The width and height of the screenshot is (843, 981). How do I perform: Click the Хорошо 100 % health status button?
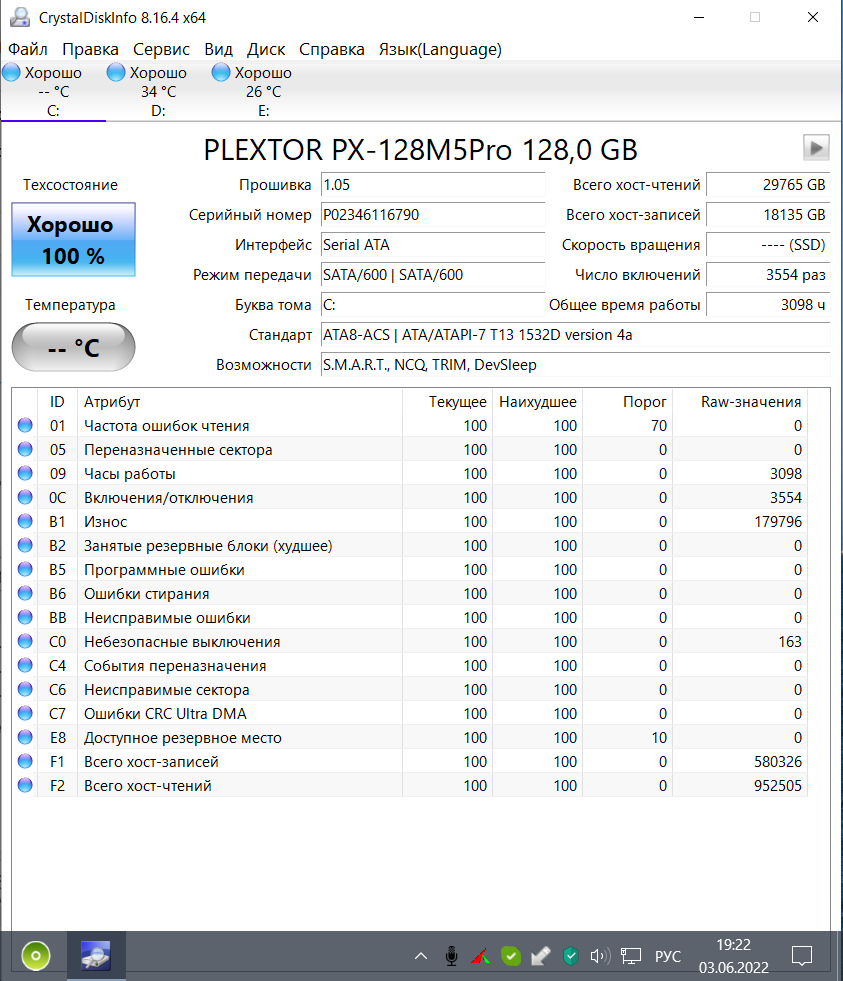tap(73, 240)
